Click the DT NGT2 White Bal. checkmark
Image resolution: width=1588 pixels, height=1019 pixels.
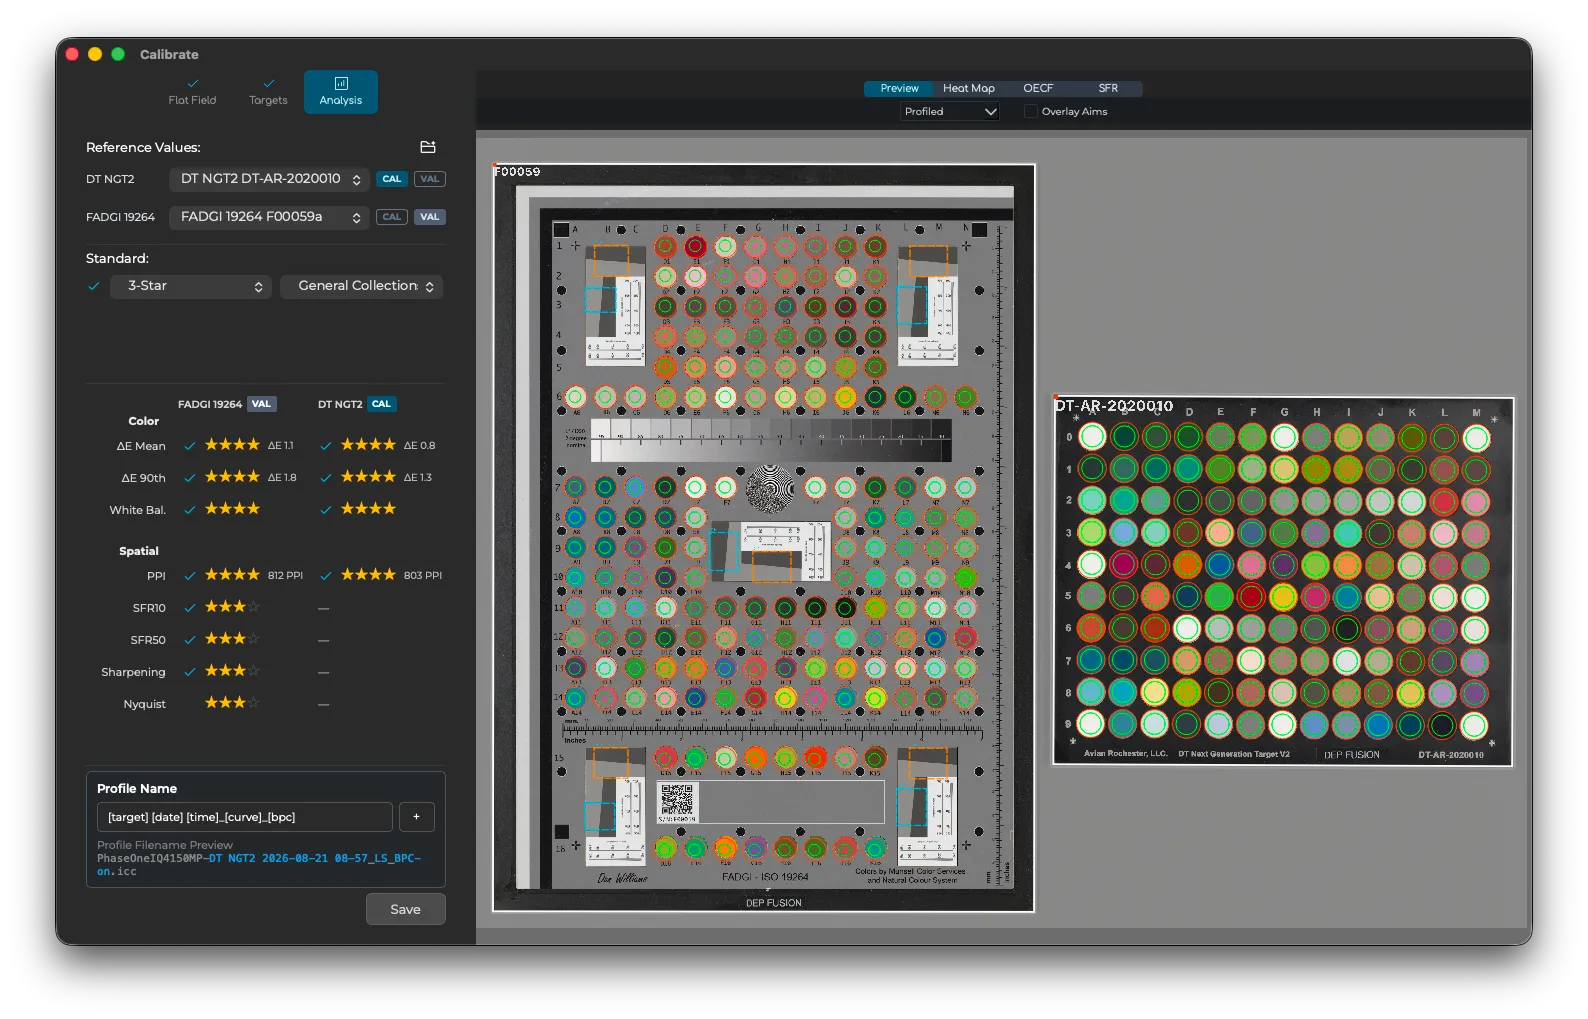326,510
